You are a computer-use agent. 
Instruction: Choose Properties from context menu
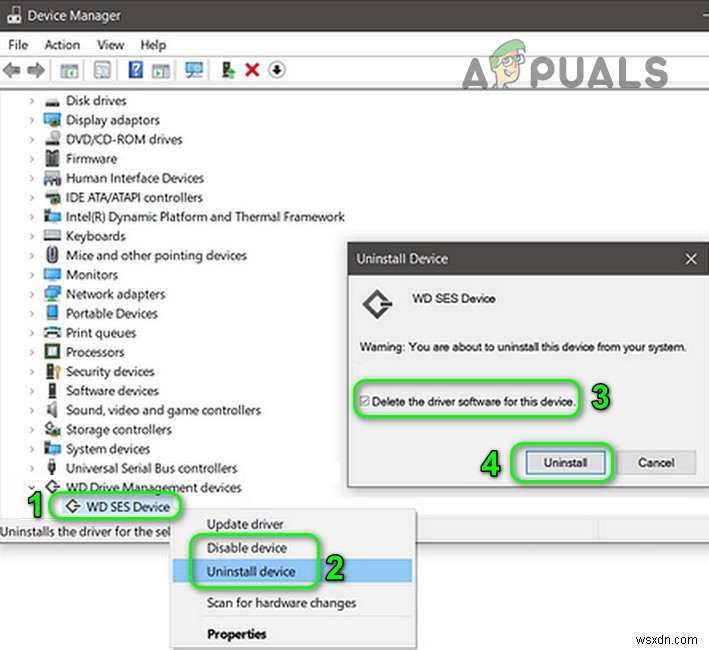tap(293, 634)
